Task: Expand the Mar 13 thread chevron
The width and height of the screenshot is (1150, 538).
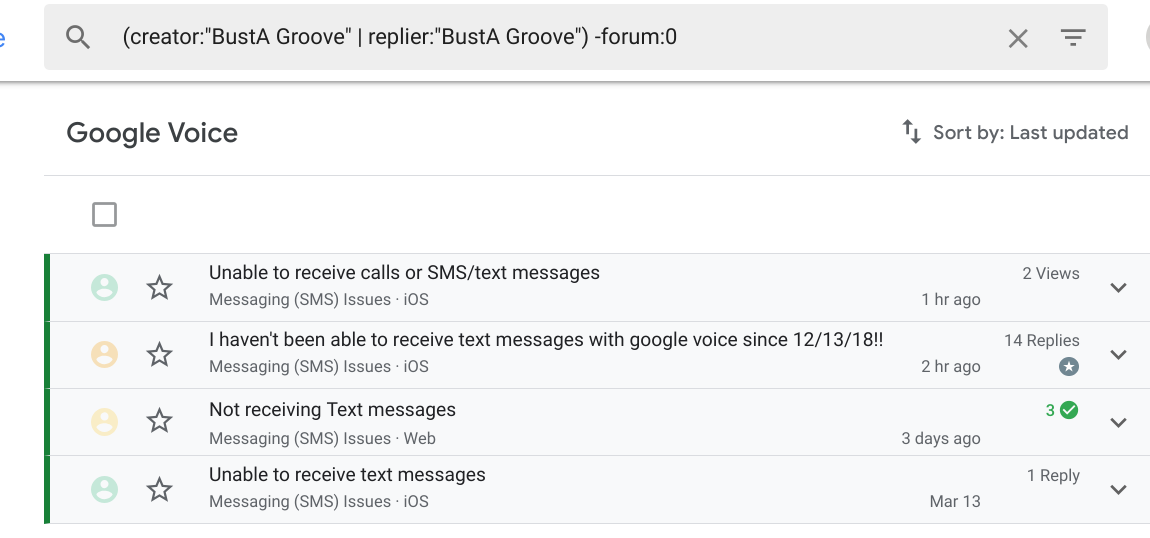Action: (1118, 490)
